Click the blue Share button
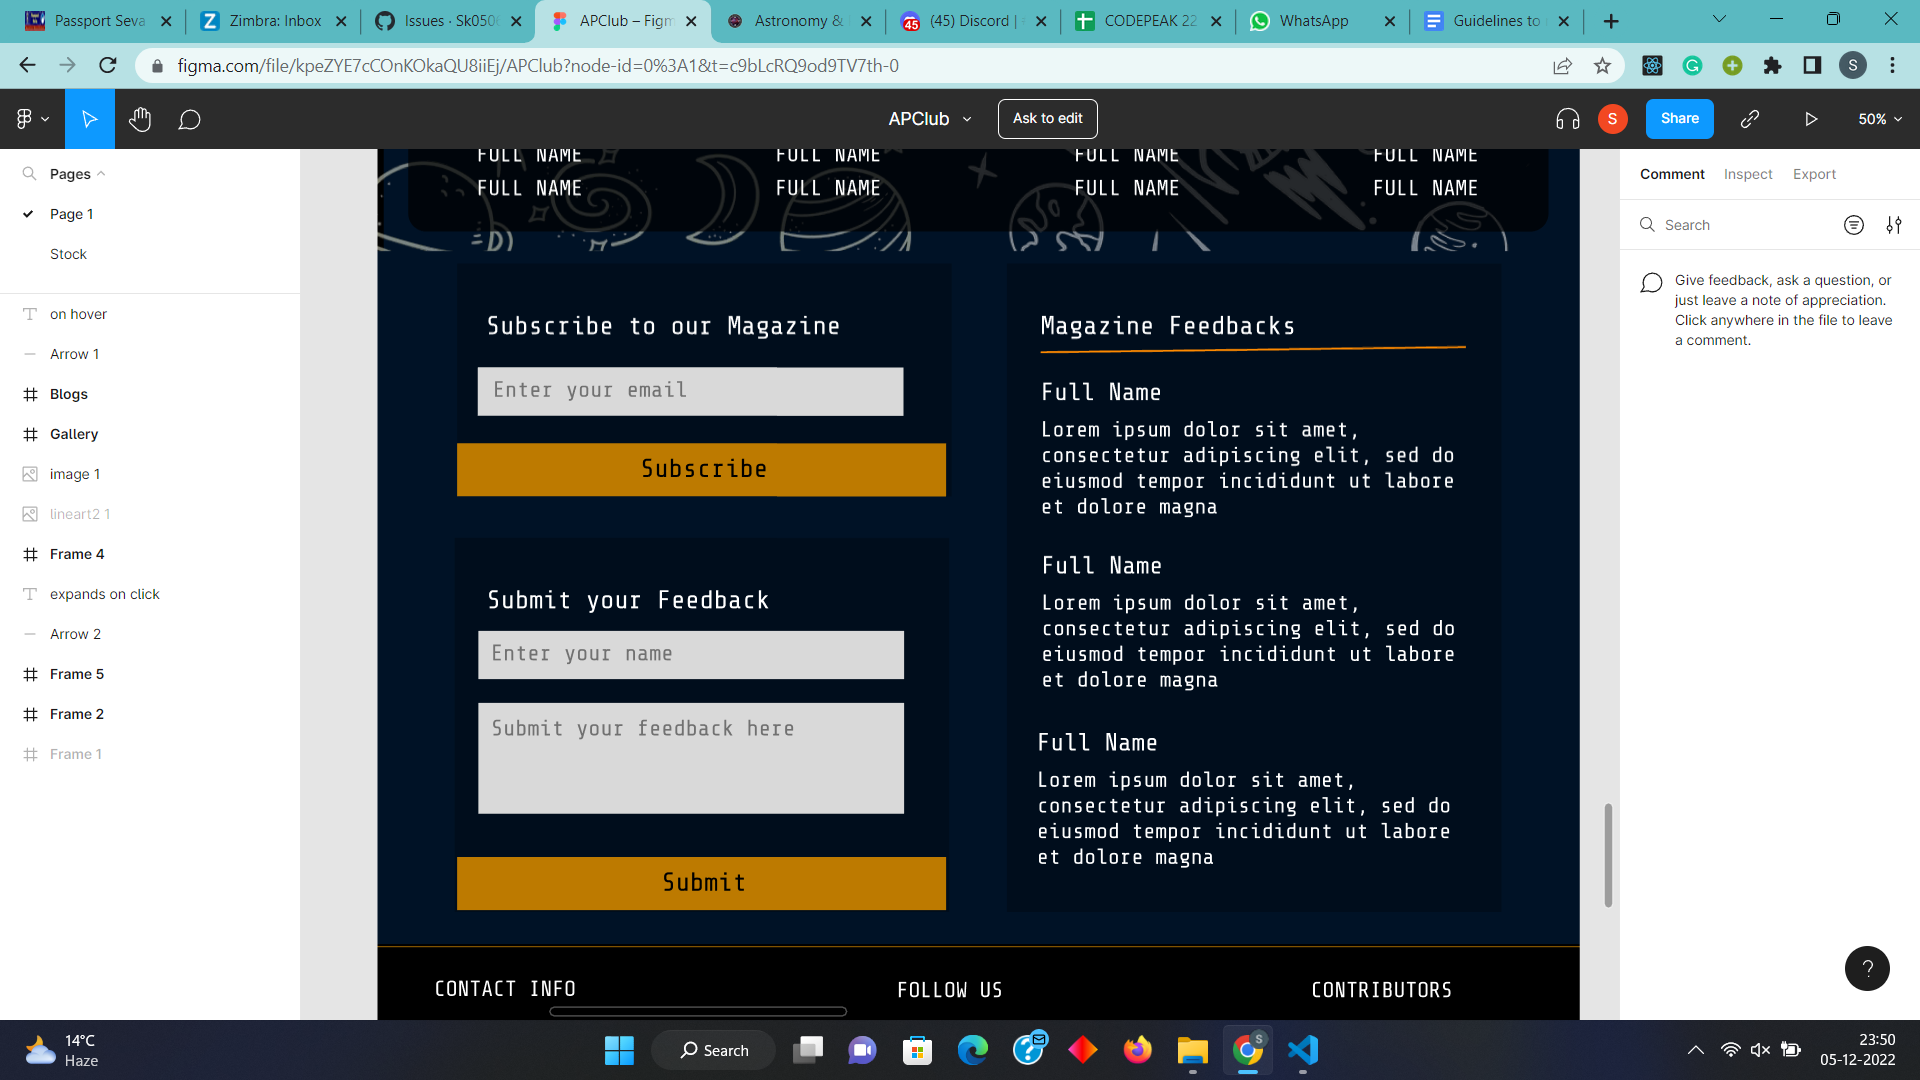This screenshot has height=1080, width=1920. (1679, 119)
